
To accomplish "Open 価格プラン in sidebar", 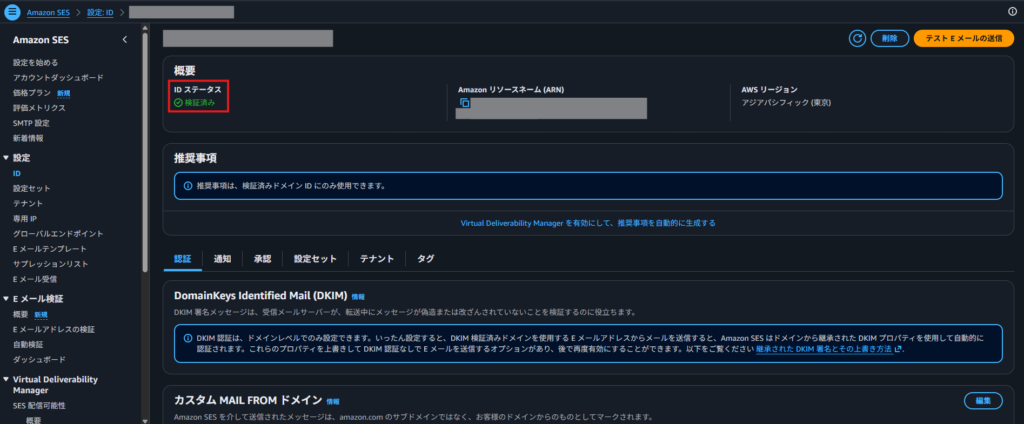I will click(32, 93).
